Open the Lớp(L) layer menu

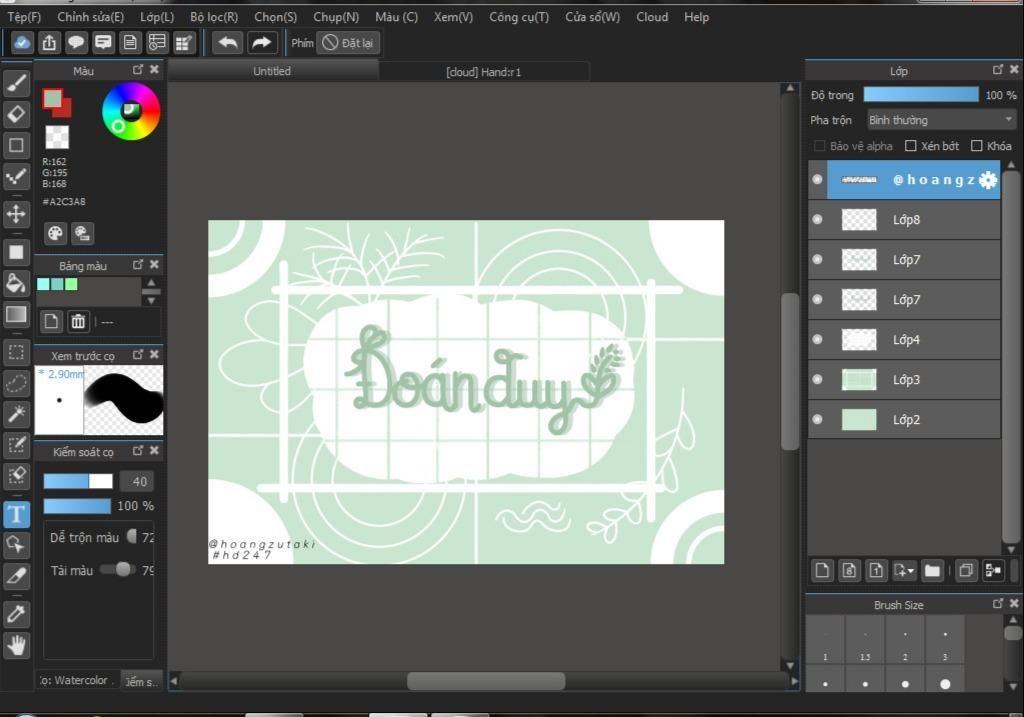[157, 17]
